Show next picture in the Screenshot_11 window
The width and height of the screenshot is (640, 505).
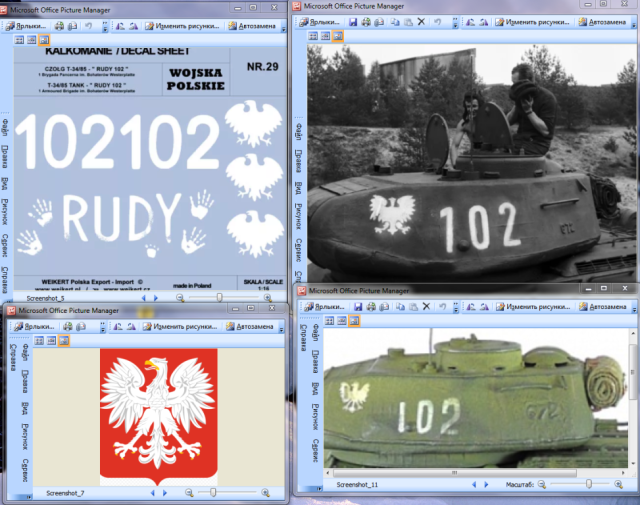[x=487, y=485]
